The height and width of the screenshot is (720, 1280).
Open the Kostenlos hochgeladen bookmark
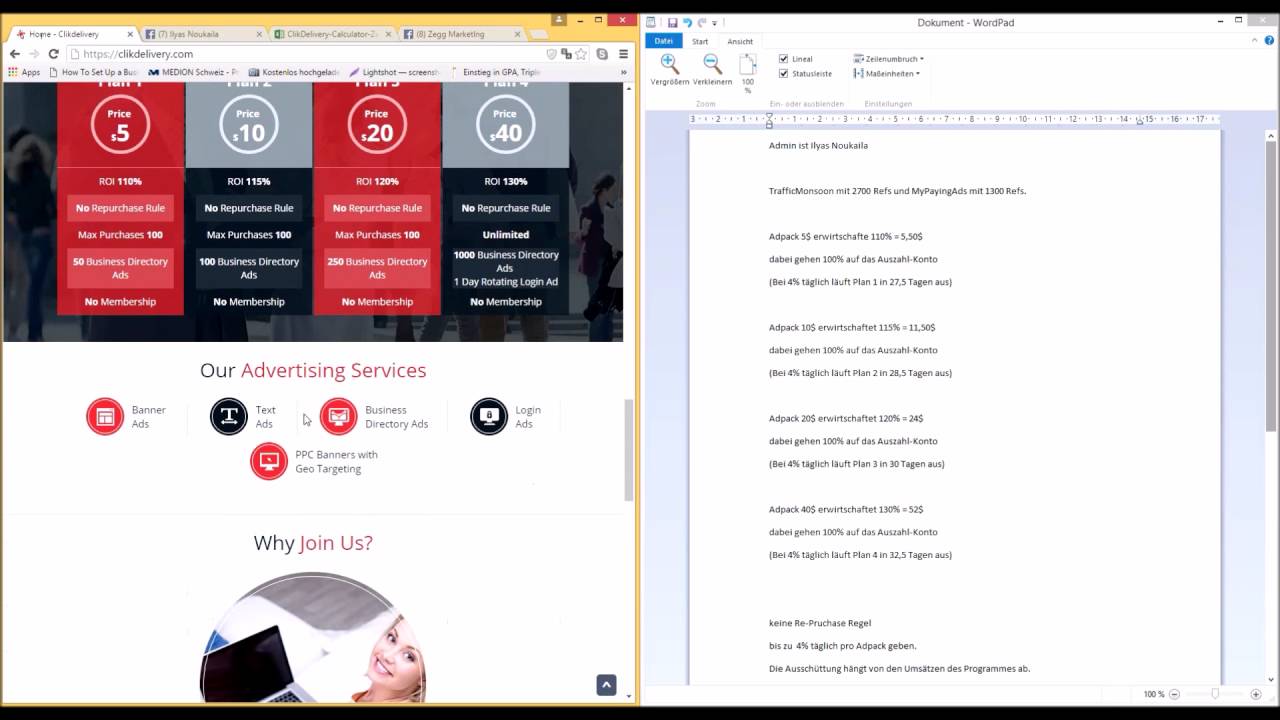click(294, 72)
